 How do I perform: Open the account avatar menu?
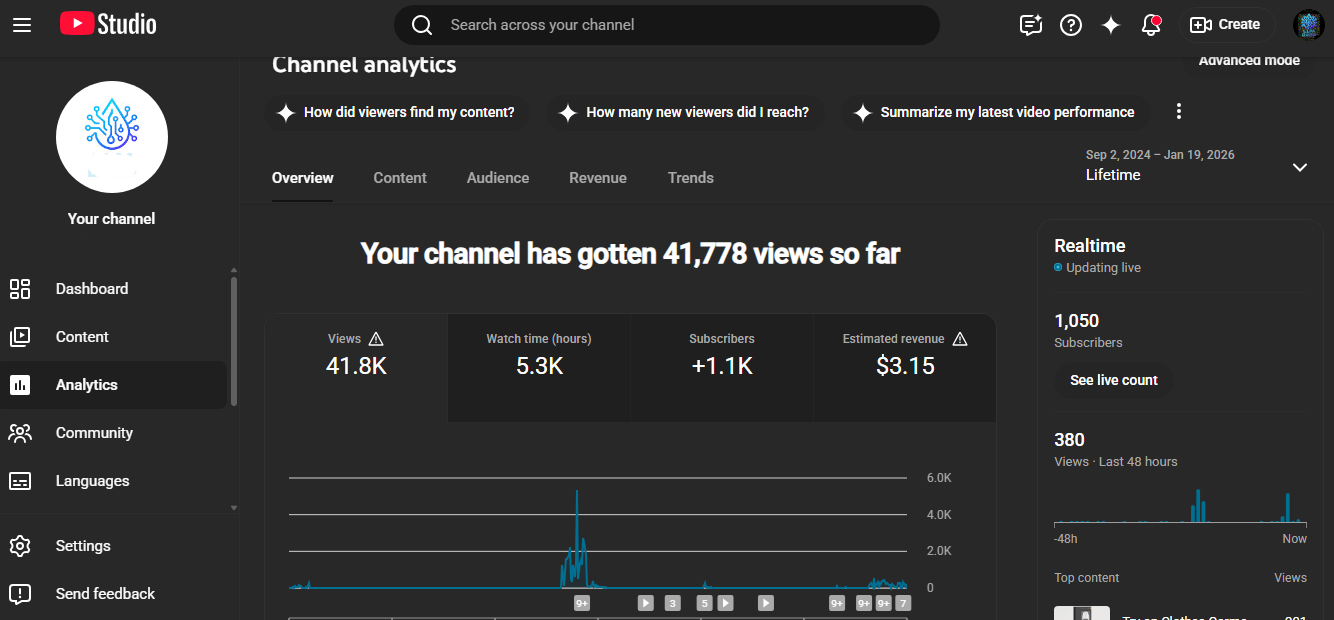pos(1308,25)
